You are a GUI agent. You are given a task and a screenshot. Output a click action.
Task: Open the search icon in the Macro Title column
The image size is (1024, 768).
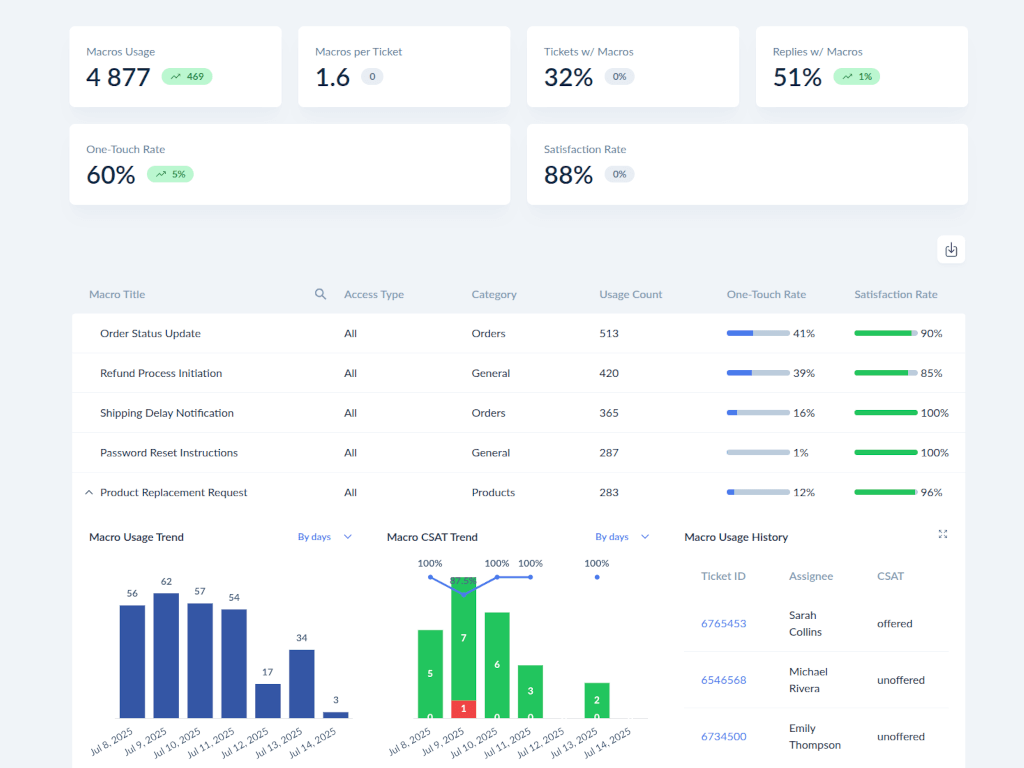320,294
